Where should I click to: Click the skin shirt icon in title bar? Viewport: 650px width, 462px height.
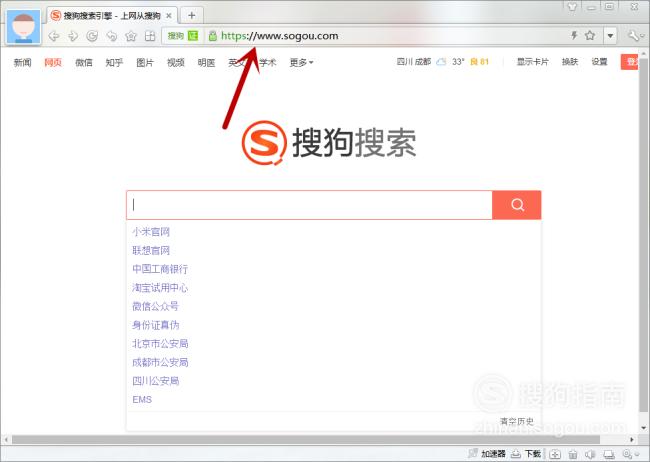pyautogui.click(x=572, y=6)
